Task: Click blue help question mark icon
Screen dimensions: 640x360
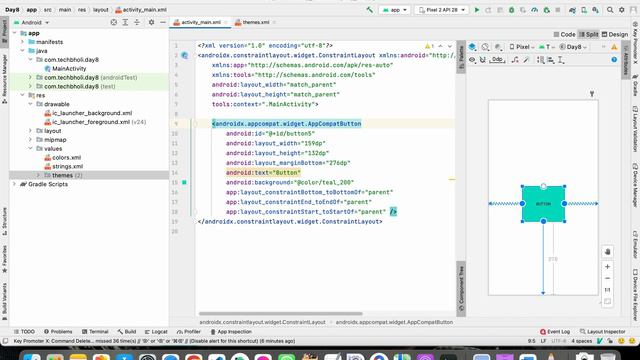Action: (614, 60)
